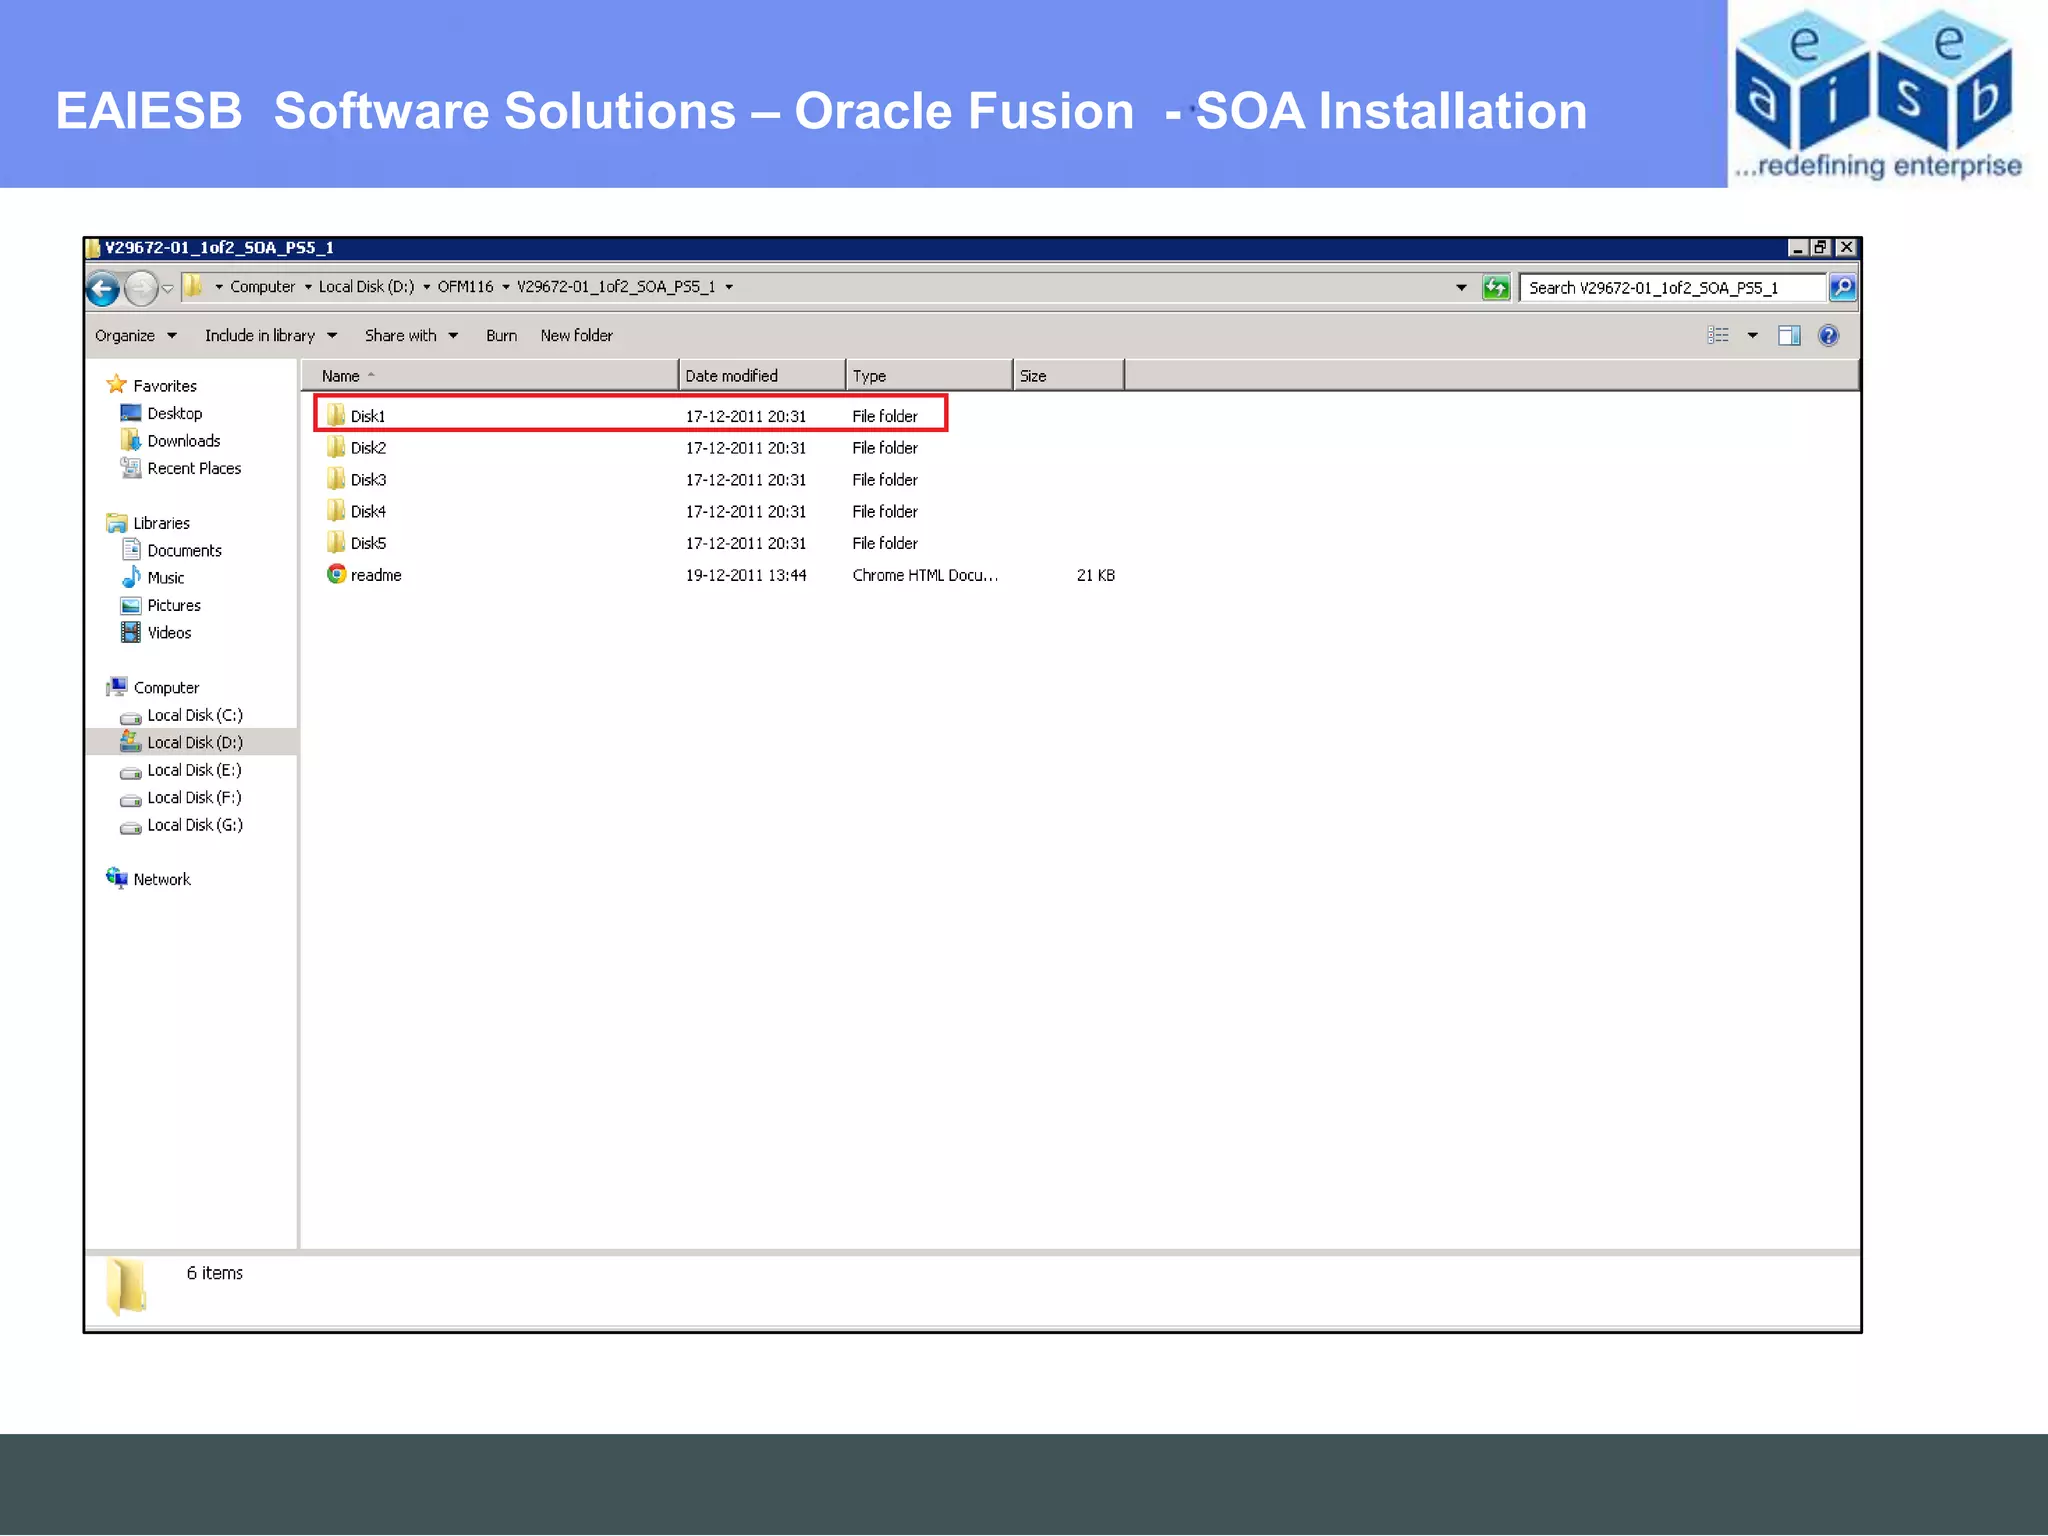Viewport: 2048px width, 1536px height.
Task: Click the green Refresh icon
Action: pyautogui.click(x=1496, y=288)
